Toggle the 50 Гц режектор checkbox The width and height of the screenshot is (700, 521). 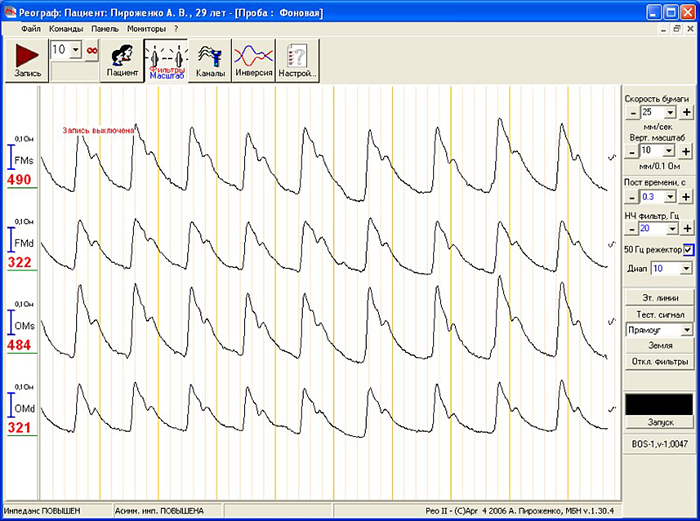click(688, 249)
